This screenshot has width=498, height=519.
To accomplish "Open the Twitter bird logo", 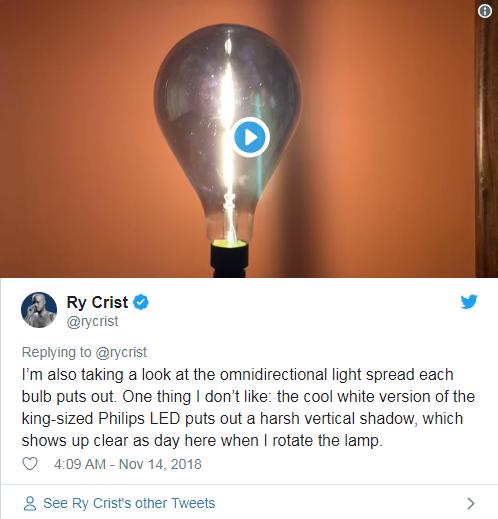I will click(x=469, y=302).
